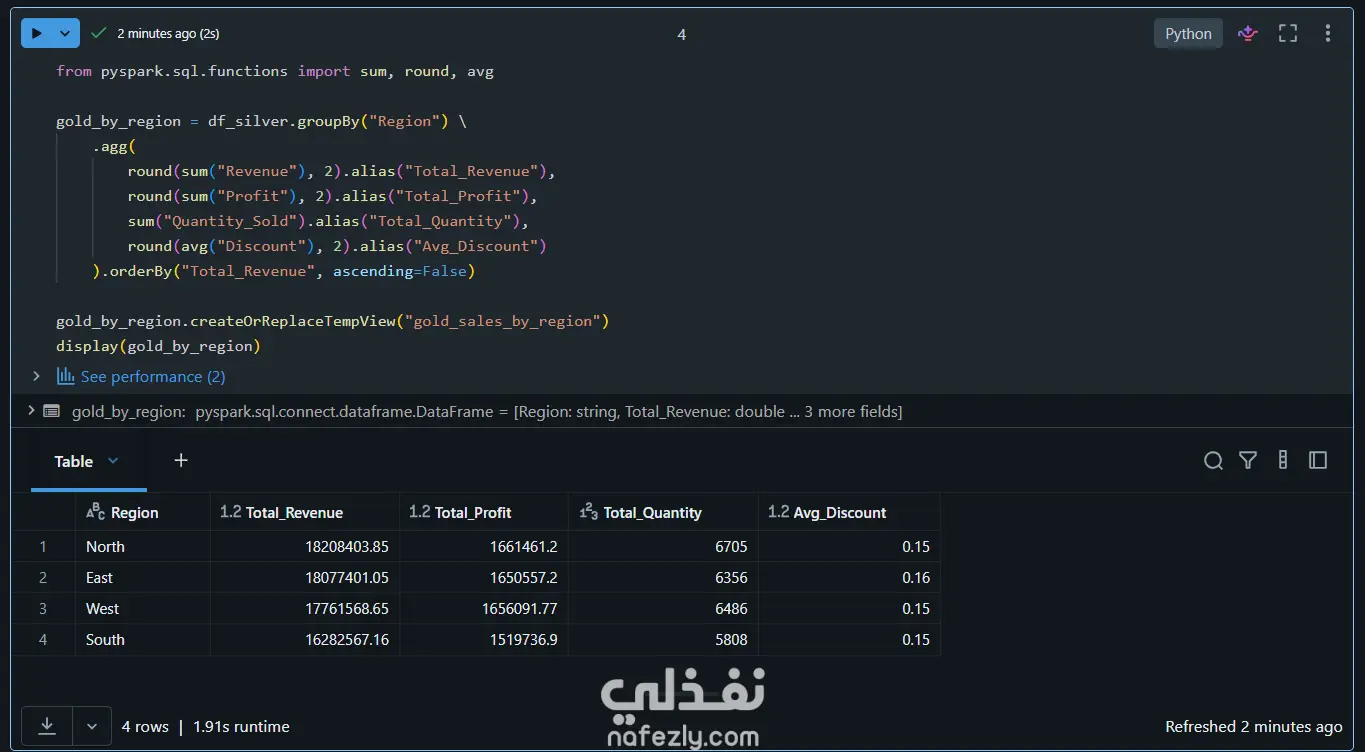
Task: Add a new visualization with plus
Action: (x=181, y=460)
